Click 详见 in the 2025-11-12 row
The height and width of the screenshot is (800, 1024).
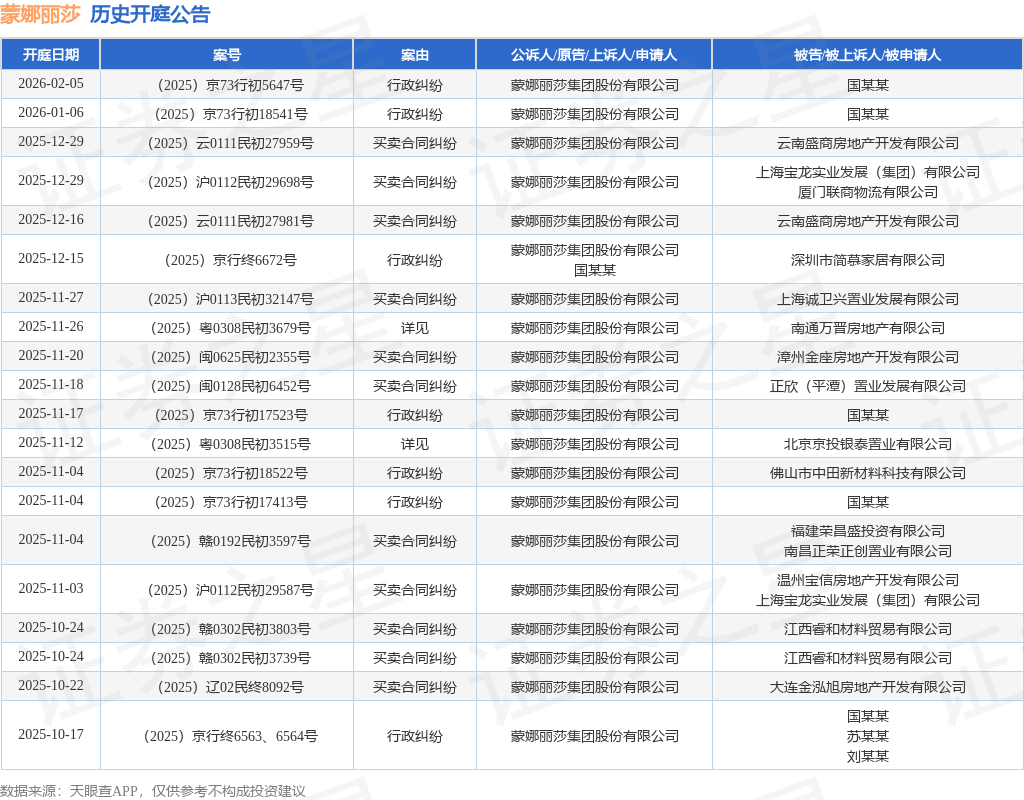pos(415,444)
